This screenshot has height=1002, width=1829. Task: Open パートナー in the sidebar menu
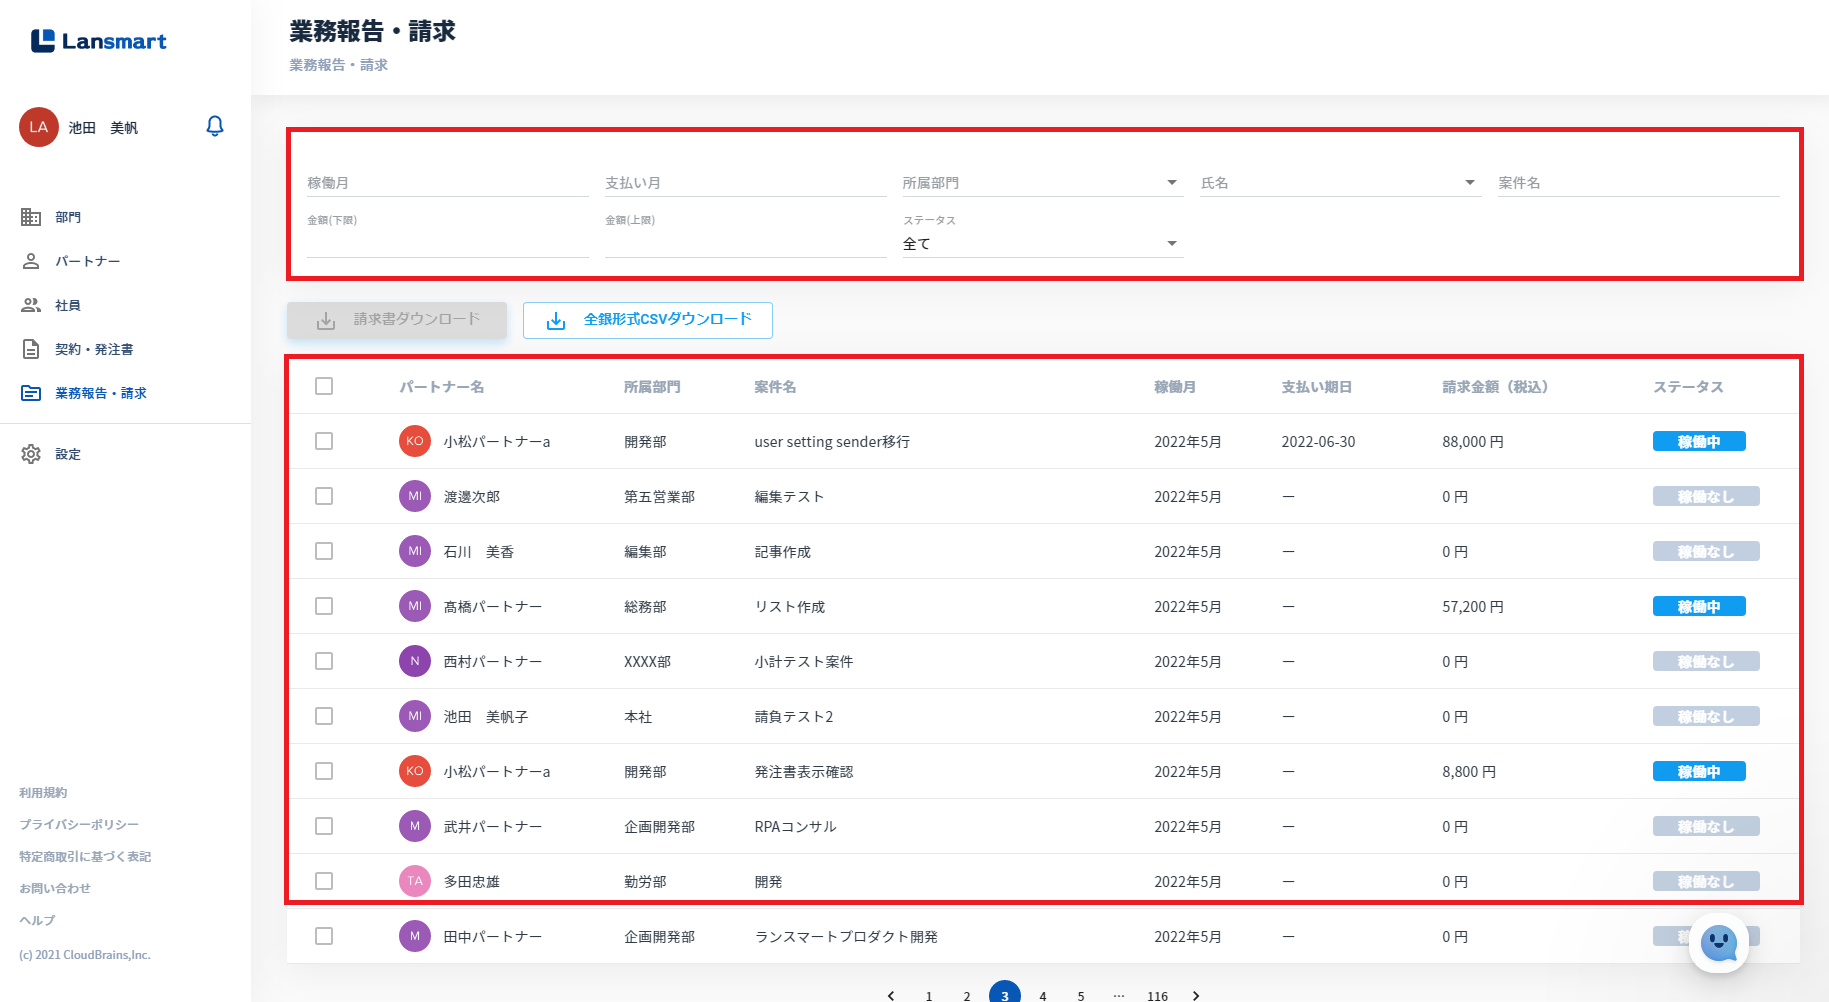click(x=87, y=261)
